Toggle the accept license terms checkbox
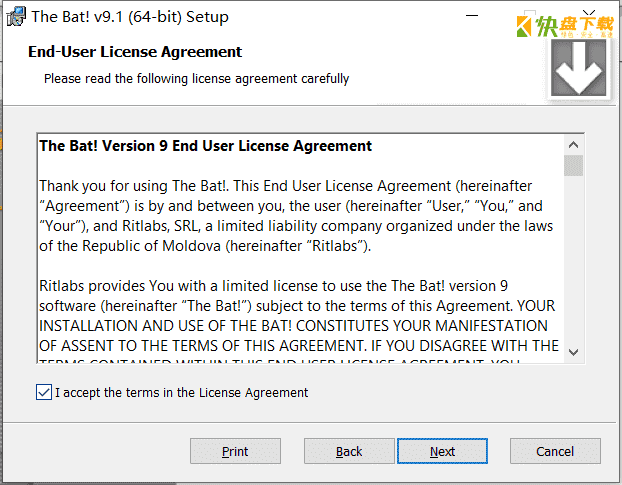The width and height of the screenshot is (622, 485). (44, 392)
